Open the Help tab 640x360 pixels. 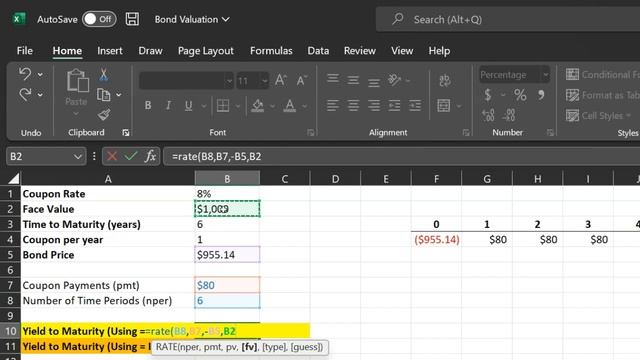click(x=439, y=51)
